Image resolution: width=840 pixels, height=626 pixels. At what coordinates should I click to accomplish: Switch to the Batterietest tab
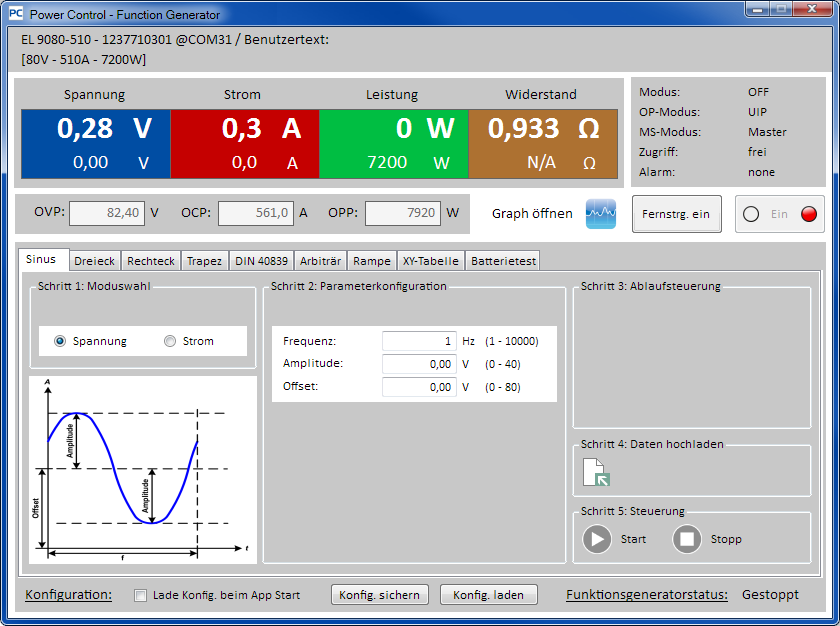(503, 261)
